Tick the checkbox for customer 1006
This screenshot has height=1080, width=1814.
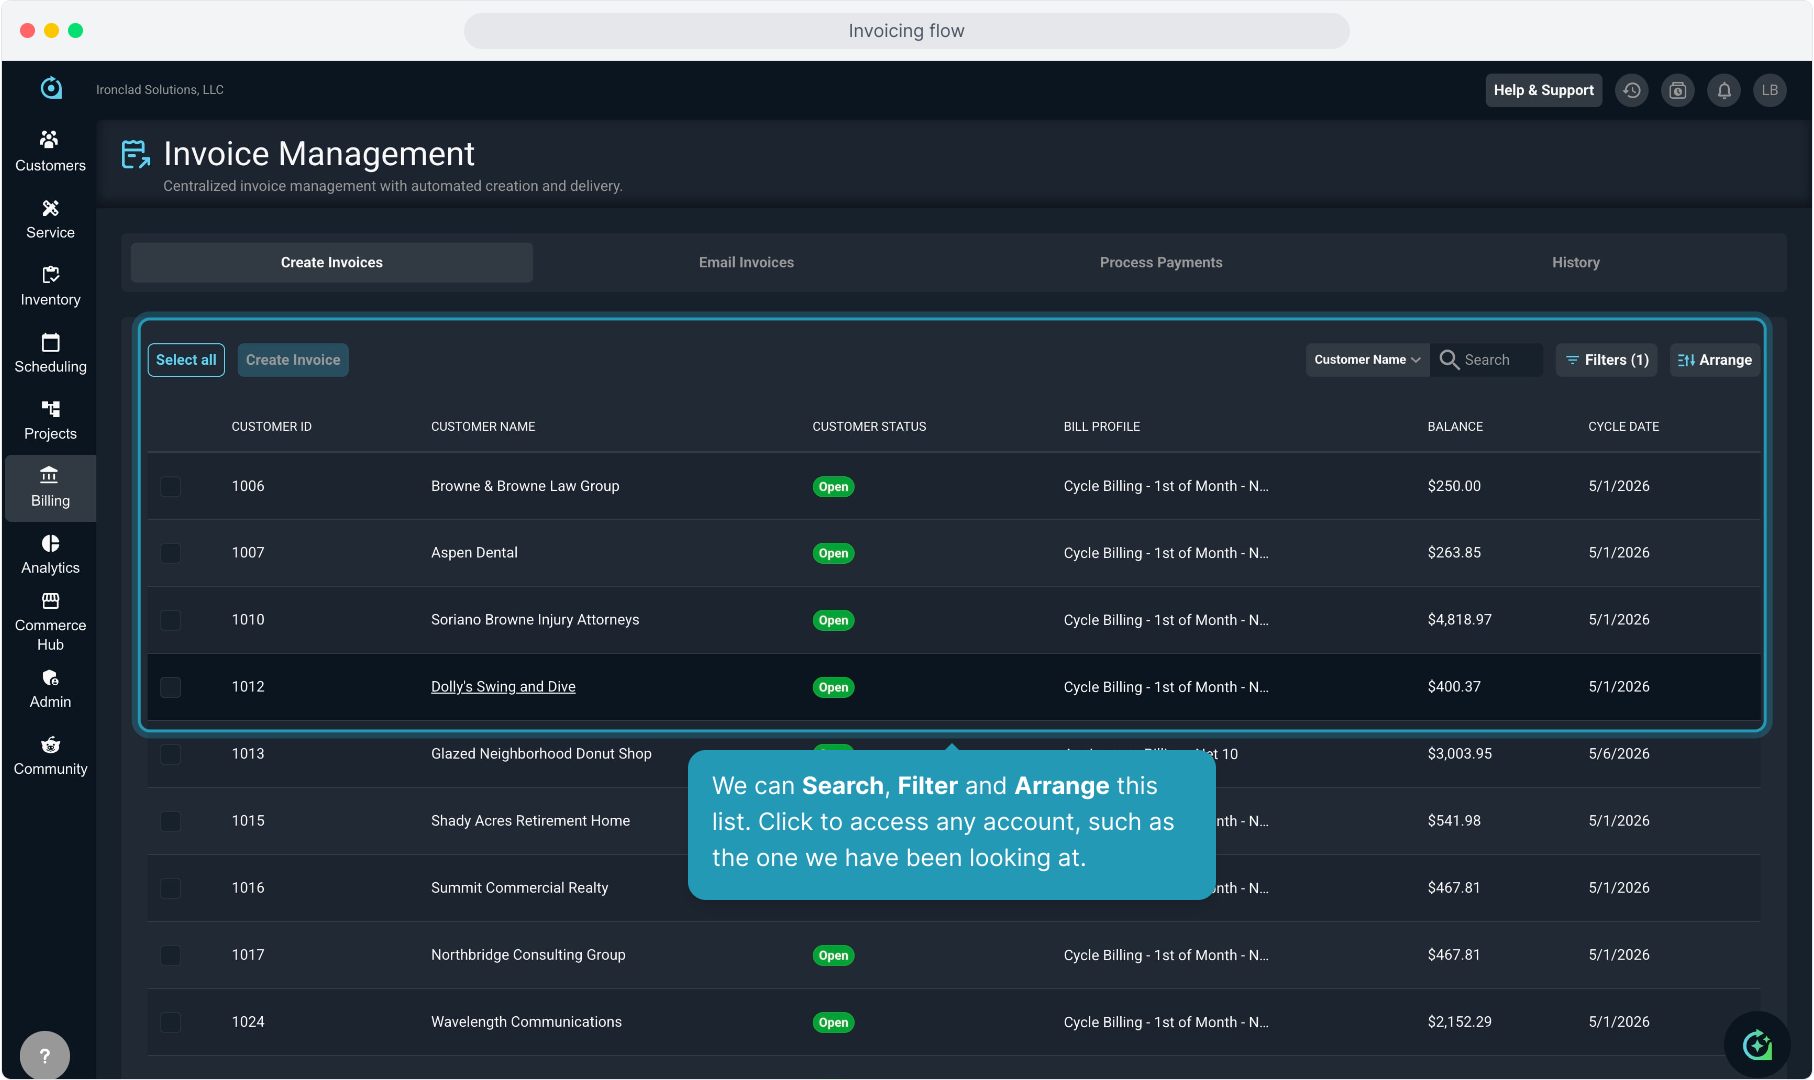[x=171, y=486]
